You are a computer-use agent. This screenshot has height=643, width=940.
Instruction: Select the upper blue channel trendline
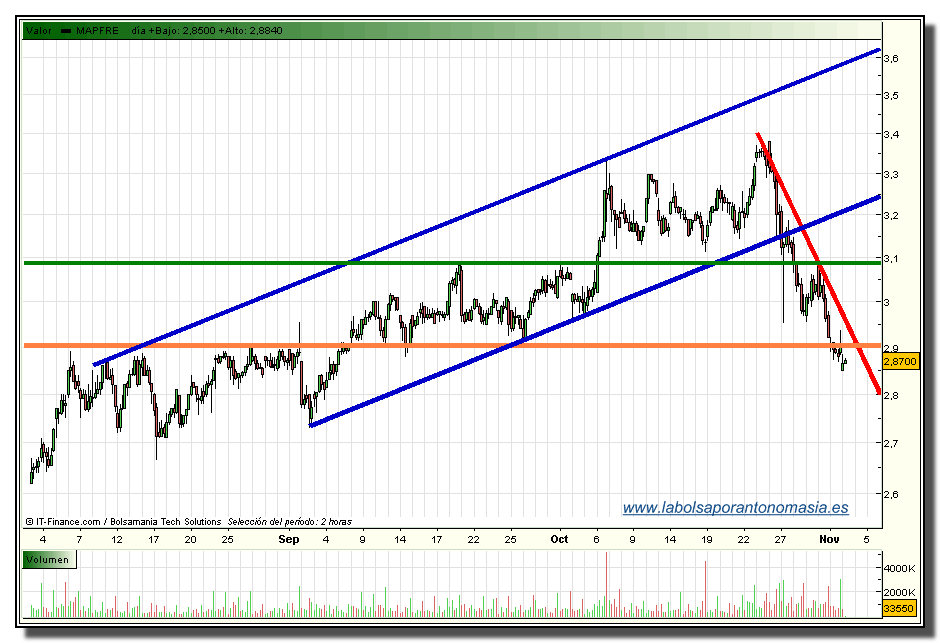click(487, 207)
